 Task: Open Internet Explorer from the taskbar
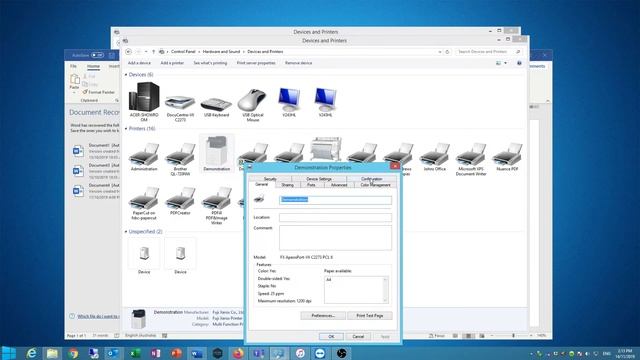[31, 353]
